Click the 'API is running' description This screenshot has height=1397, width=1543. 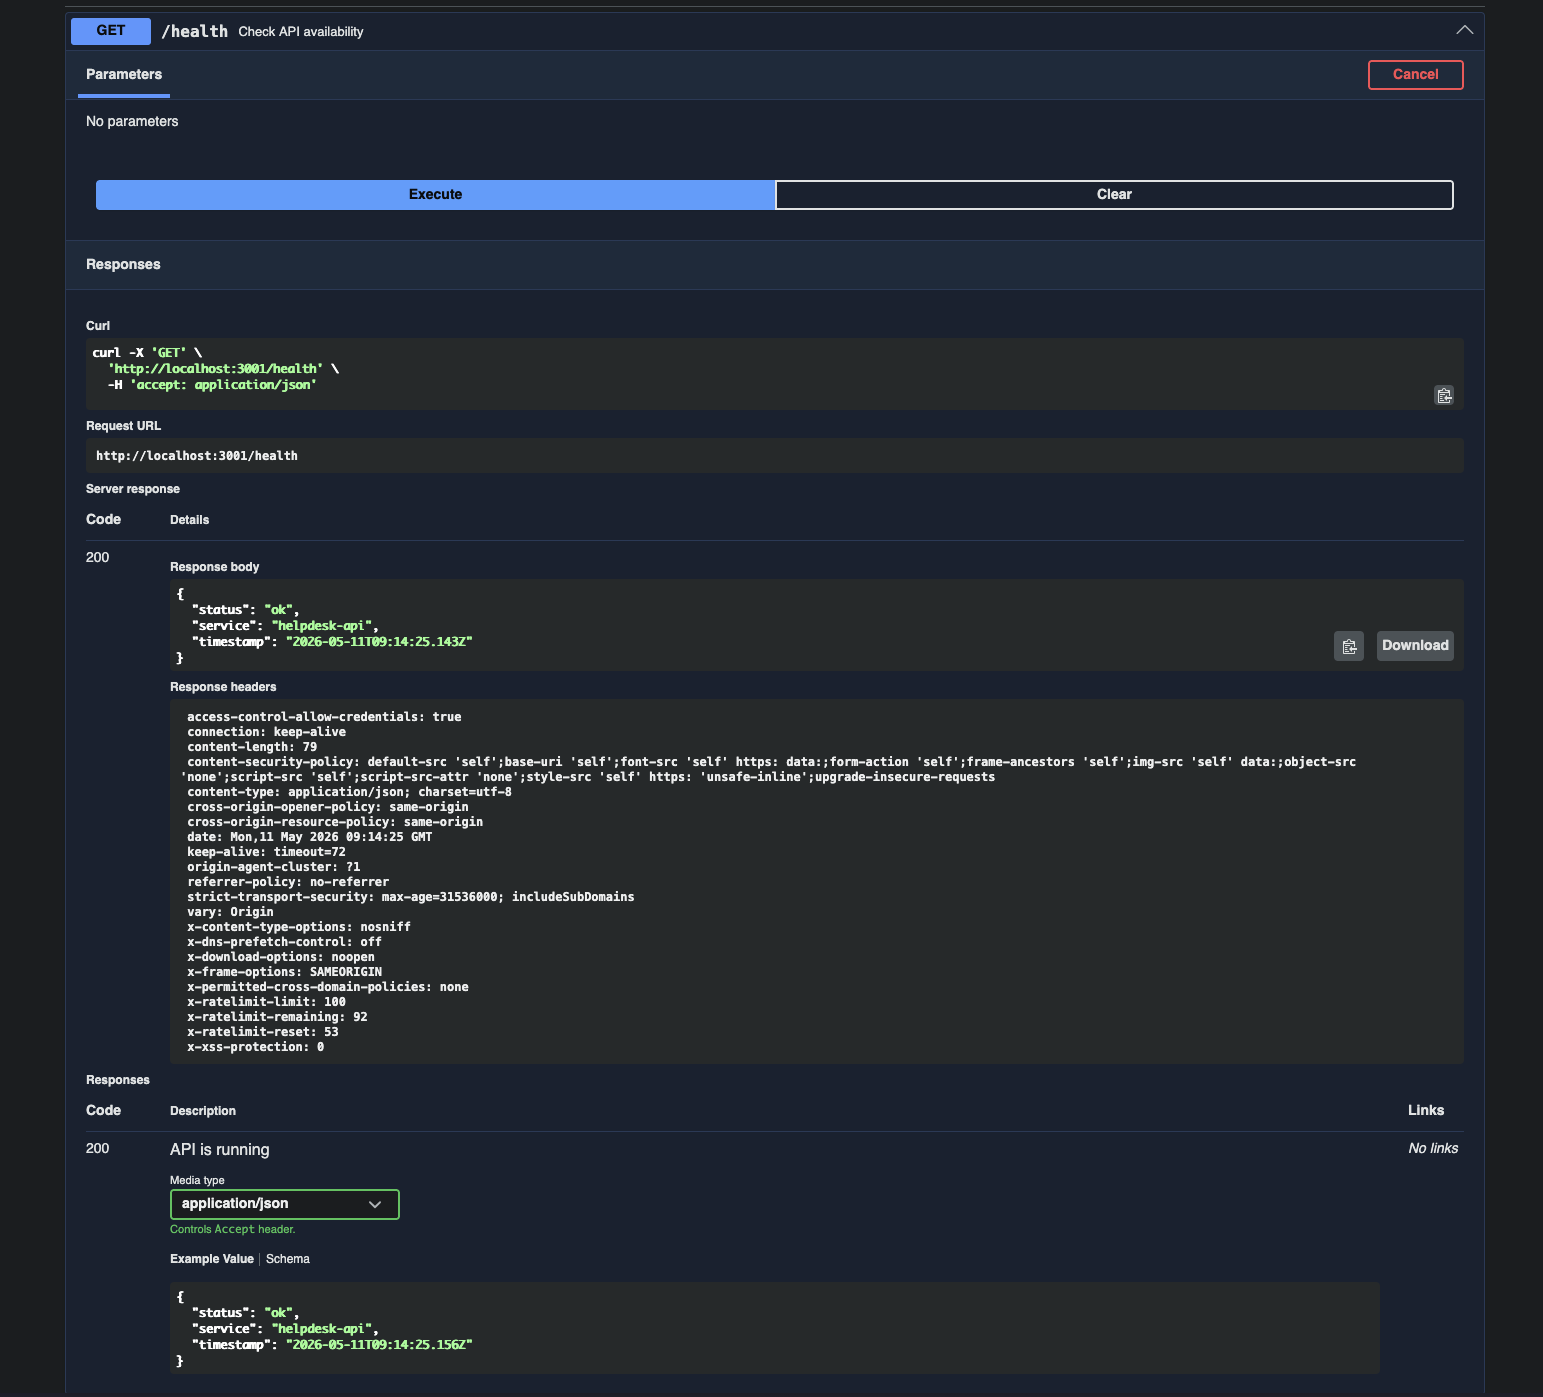pyautogui.click(x=220, y=1150)
